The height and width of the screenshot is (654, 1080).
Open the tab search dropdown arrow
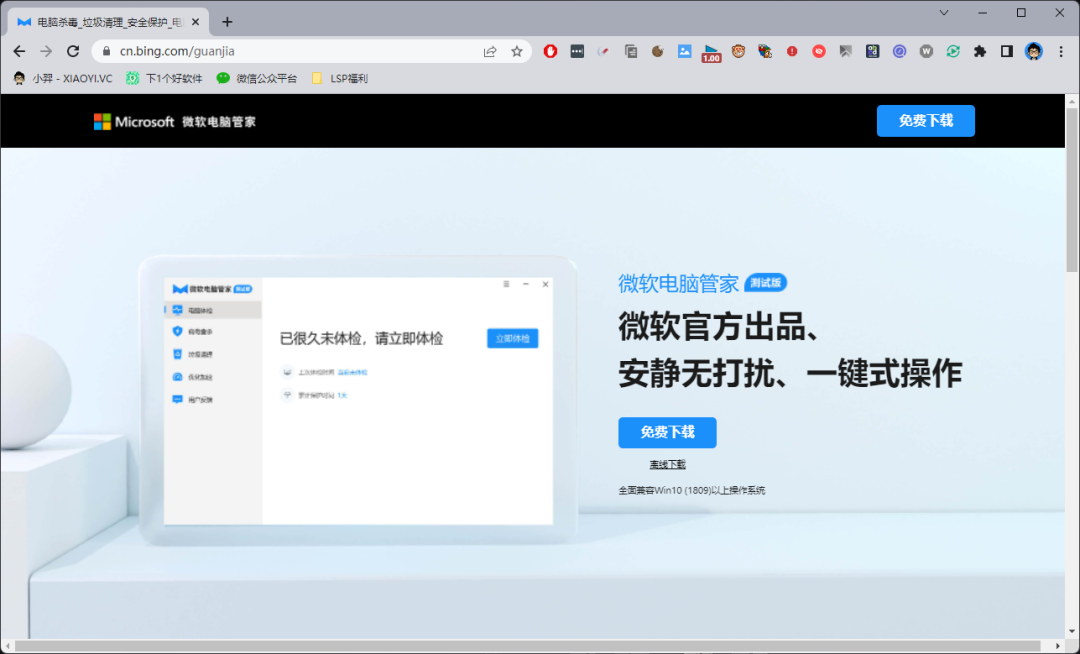coord(944,12)
